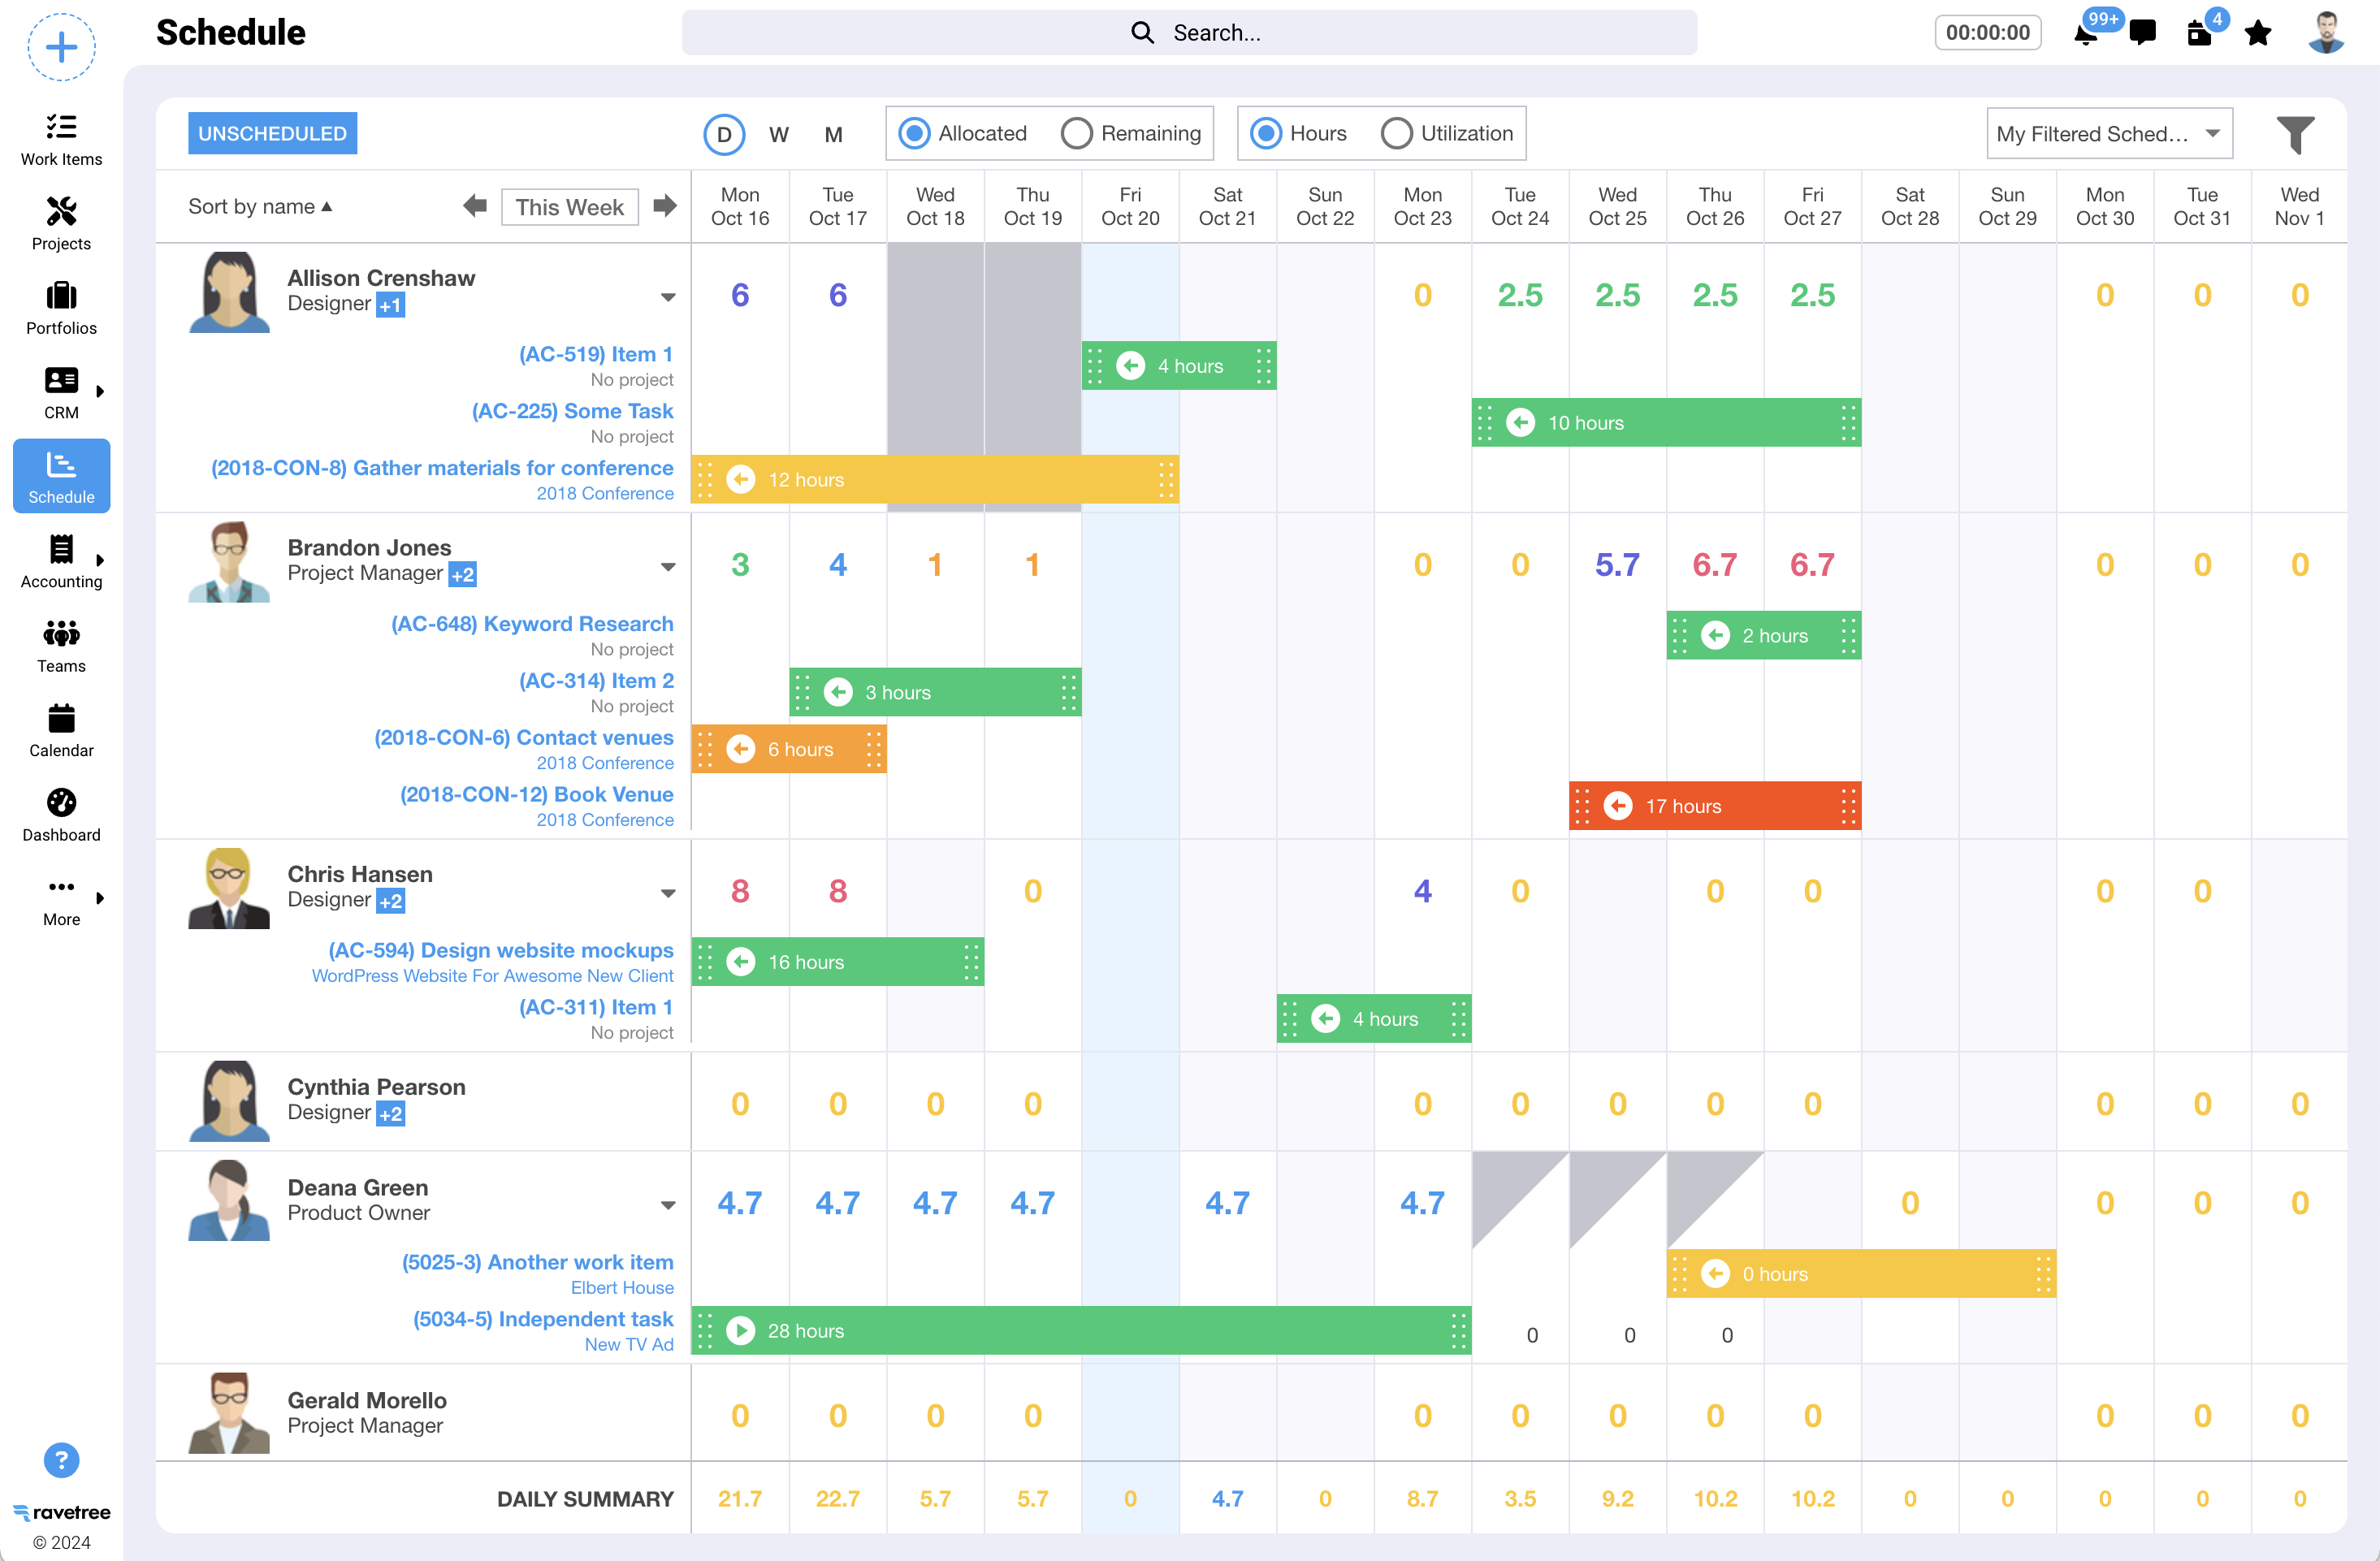The image size is (2380, 1561).
Task: Click the favorites star icon
Action: [x=2258, y=34]
